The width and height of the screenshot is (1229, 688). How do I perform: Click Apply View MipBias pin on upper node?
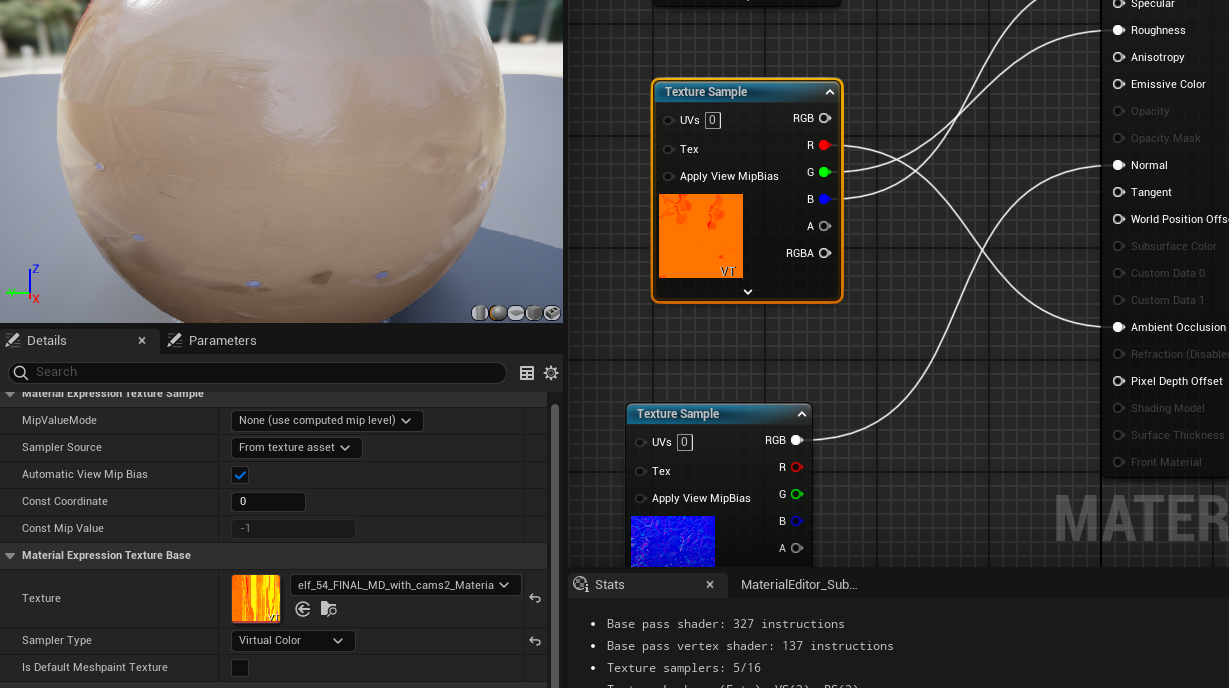668,176
